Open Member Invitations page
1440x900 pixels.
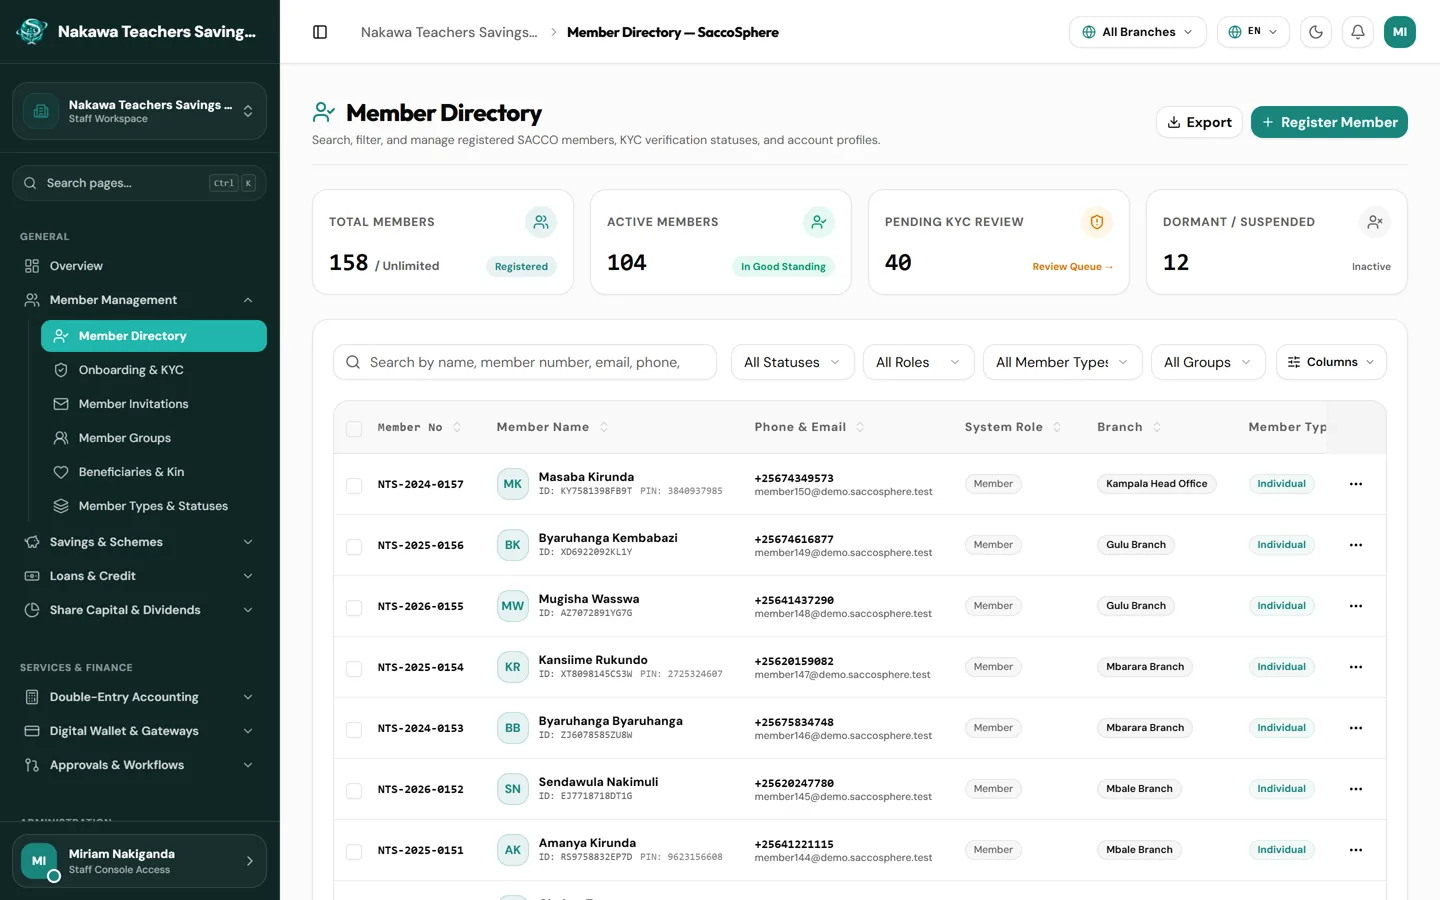pyautogui.click(x=154, y=404)
